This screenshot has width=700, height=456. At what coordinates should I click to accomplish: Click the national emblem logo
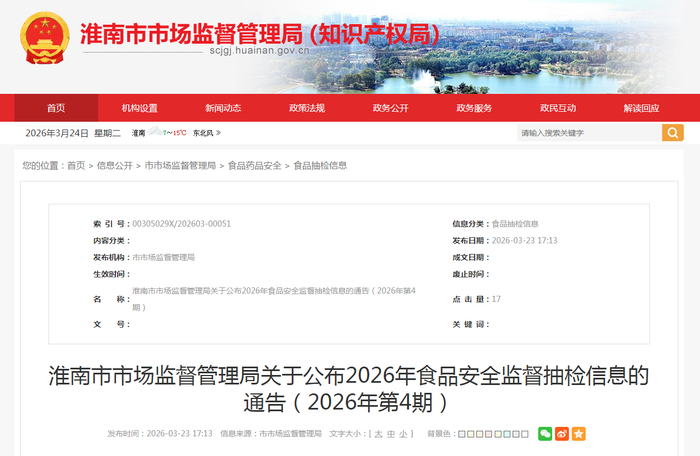pyautogui.click(x=45, y=38)
